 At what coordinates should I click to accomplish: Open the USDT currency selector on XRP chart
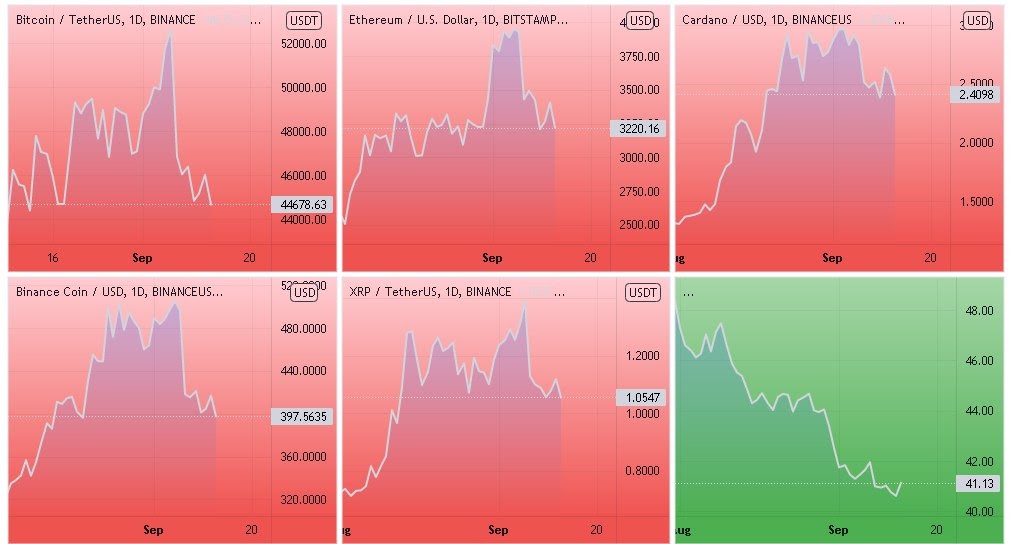(x=640, y=292)
